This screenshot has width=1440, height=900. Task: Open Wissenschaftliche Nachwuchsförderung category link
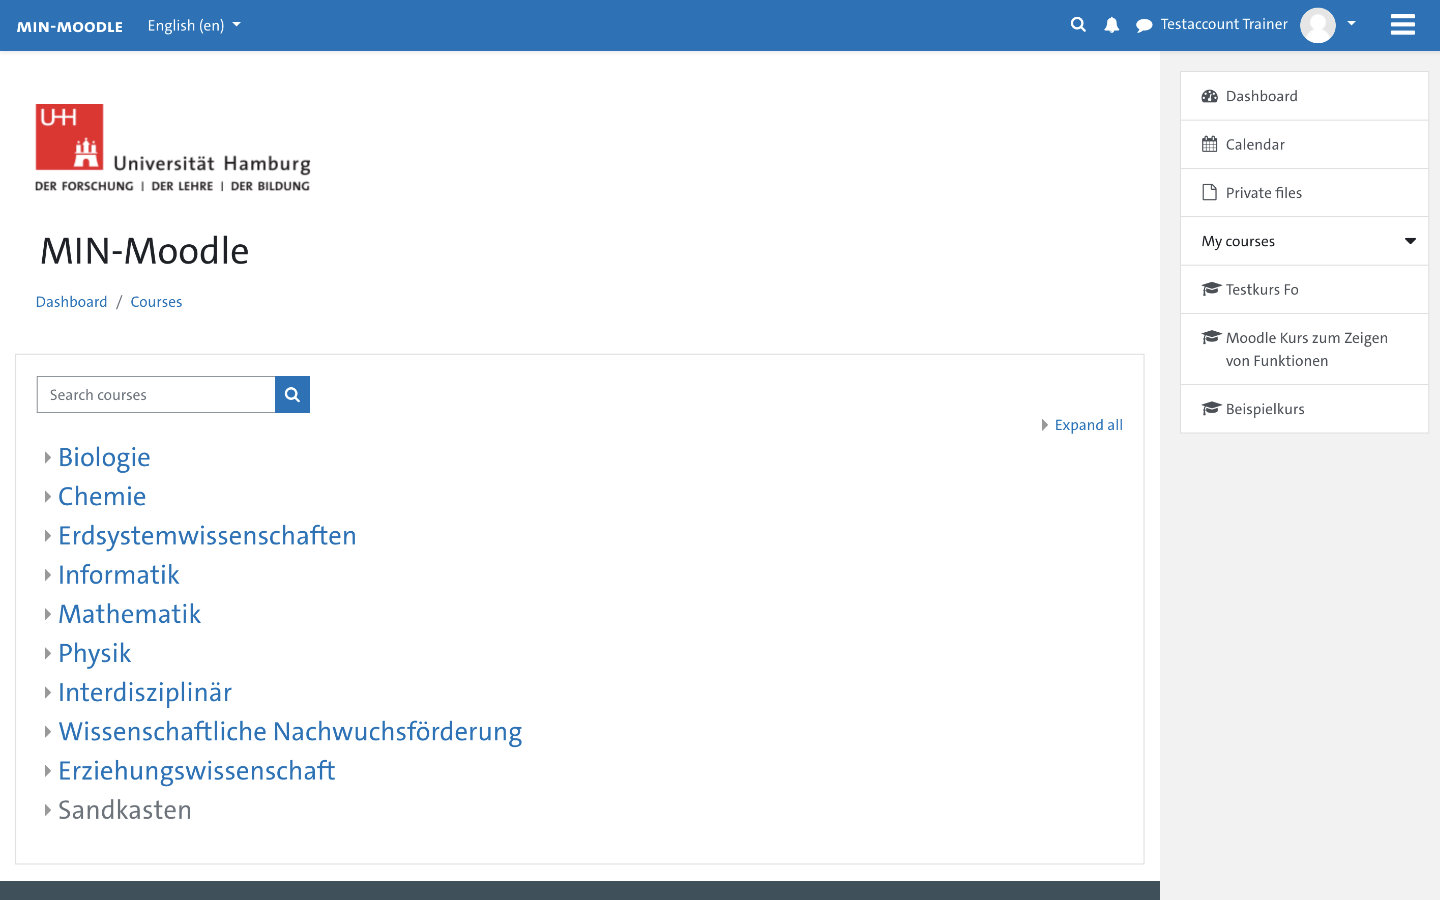pyautogui.click(x=290, y=731)
